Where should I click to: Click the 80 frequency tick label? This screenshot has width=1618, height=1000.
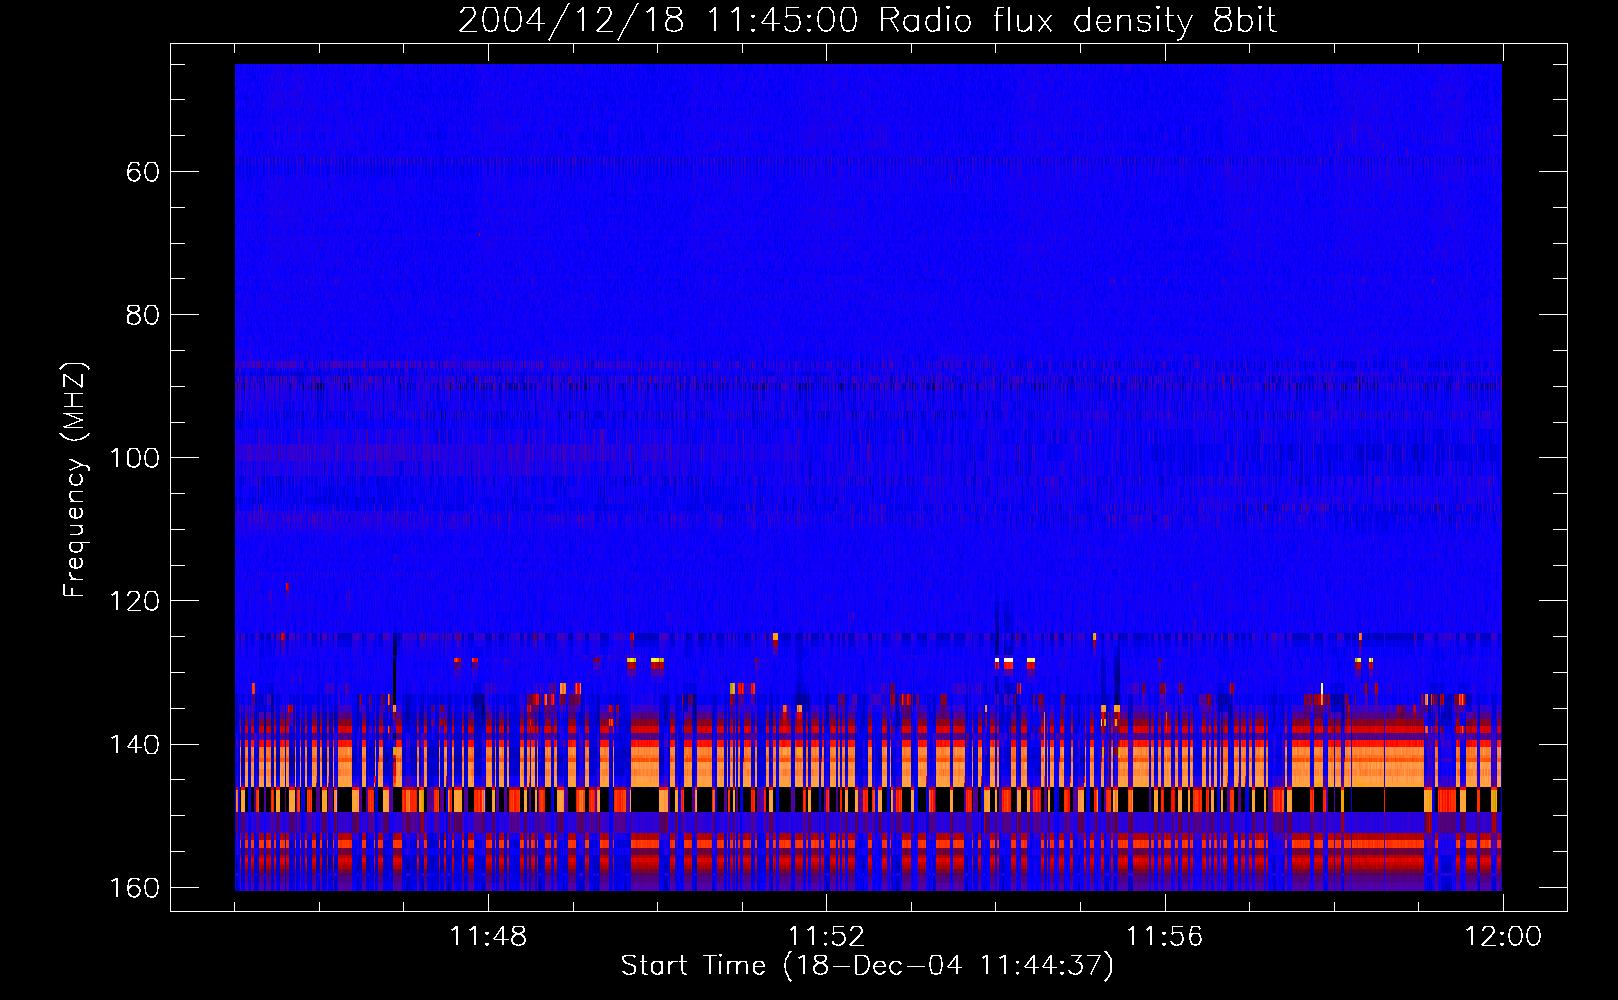point(143,315)
